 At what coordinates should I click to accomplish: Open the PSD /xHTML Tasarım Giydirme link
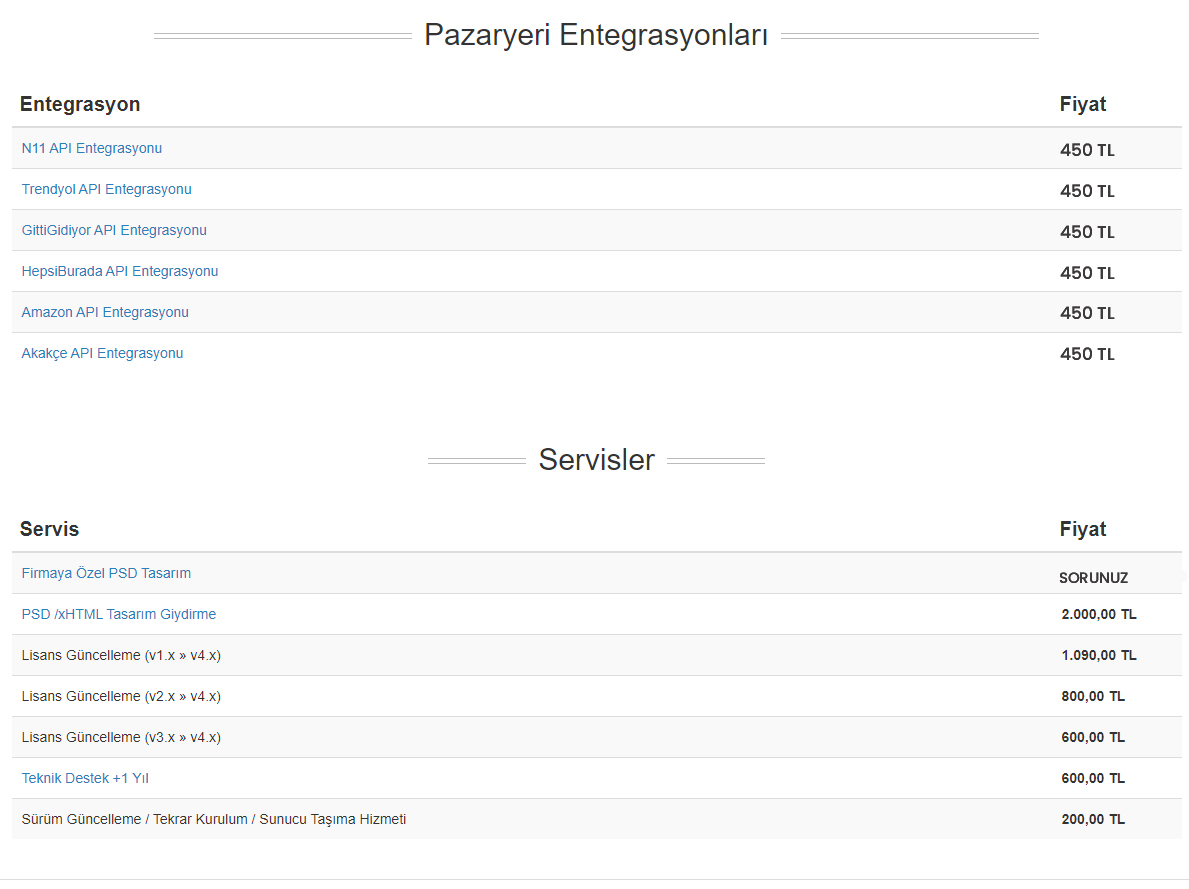point(118,614)
